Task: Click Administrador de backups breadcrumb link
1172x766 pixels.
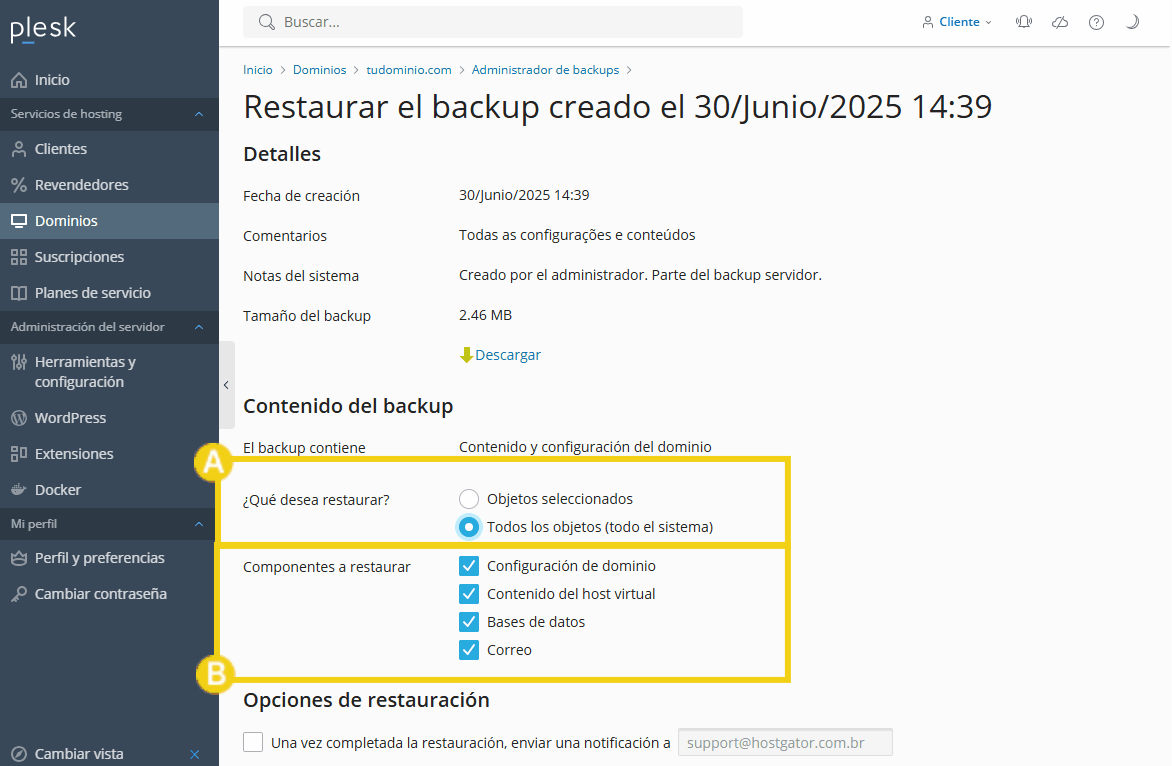Action: 545,70
